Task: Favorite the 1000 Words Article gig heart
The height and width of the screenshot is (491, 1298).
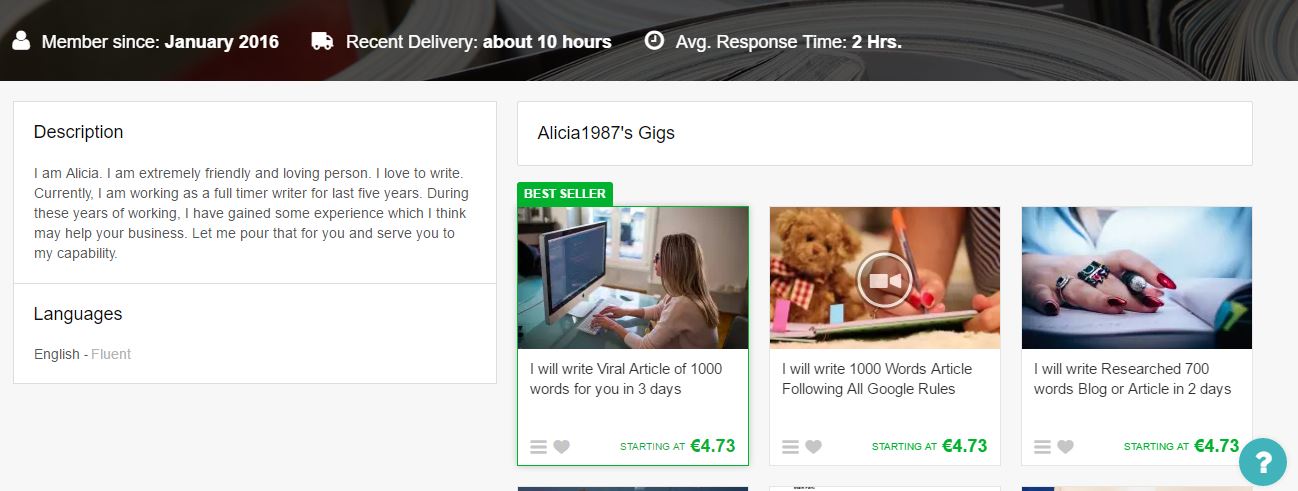Action: click(x=813, y=447)
